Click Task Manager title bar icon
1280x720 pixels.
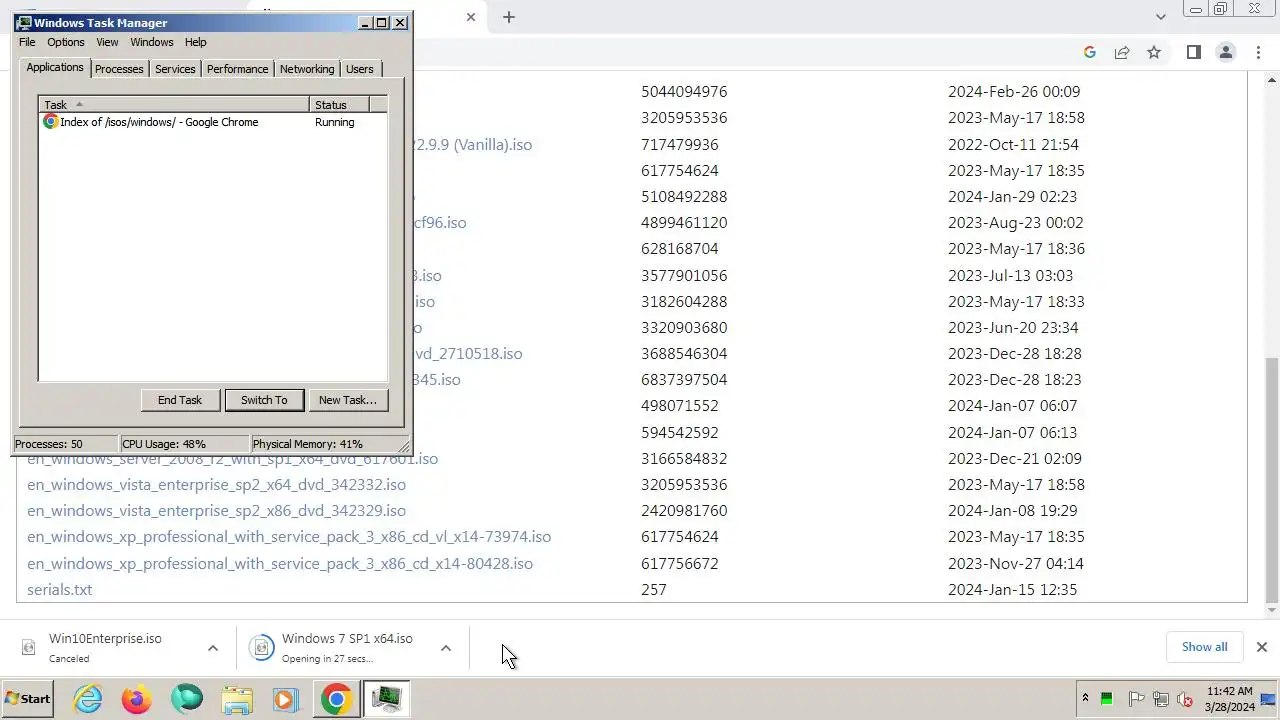(x=24, y=22)
